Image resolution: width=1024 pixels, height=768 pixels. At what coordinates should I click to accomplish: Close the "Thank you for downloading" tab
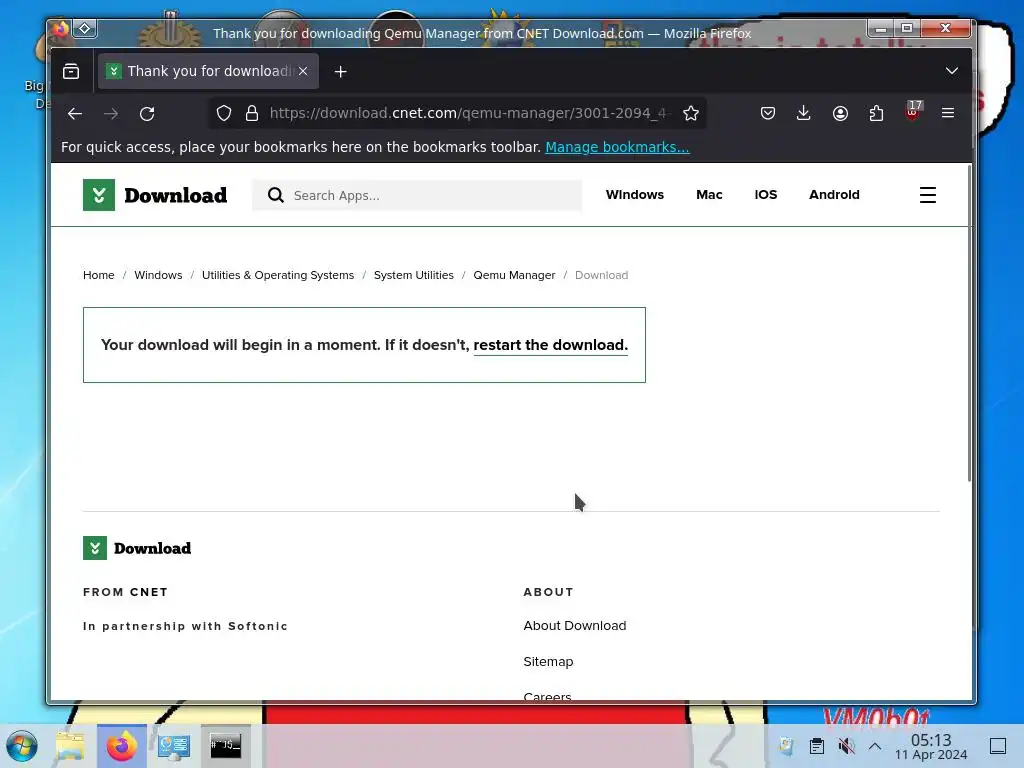point(303,71)
